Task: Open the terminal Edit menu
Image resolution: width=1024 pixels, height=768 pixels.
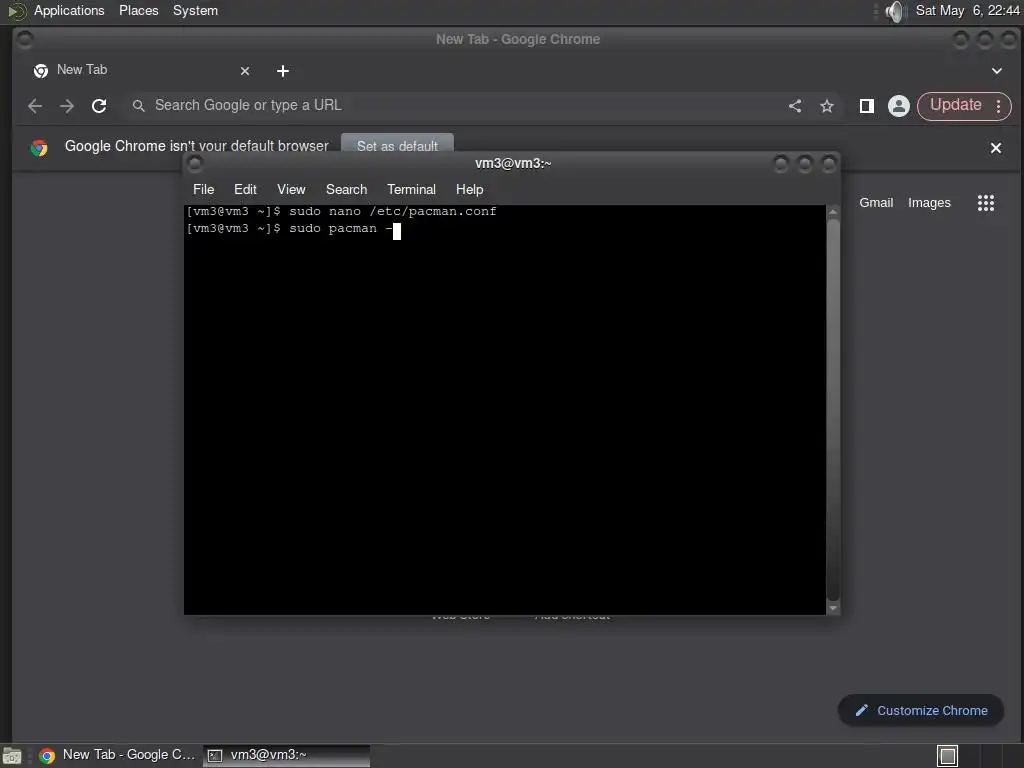Action: click(245, 189)
